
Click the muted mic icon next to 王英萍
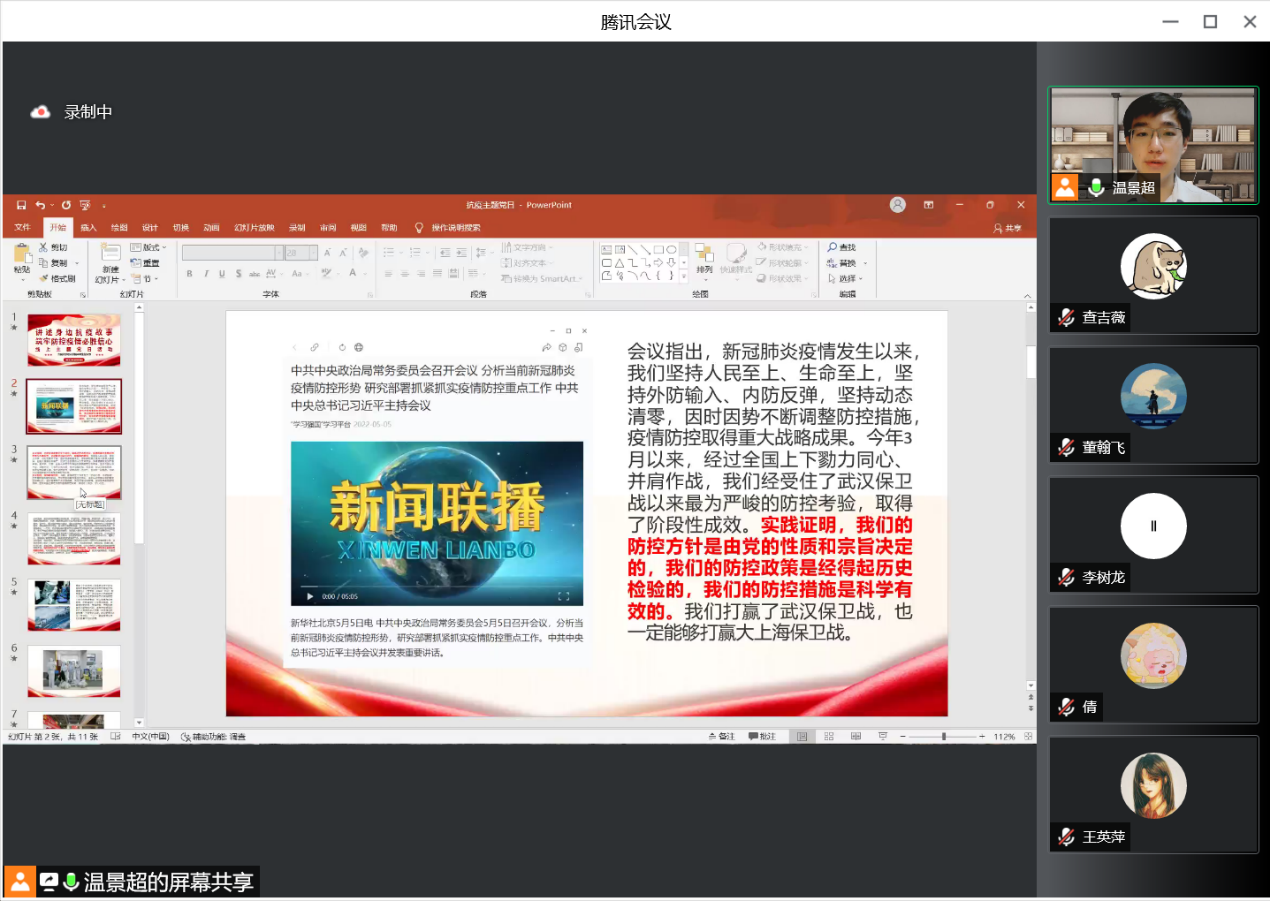1066,837
